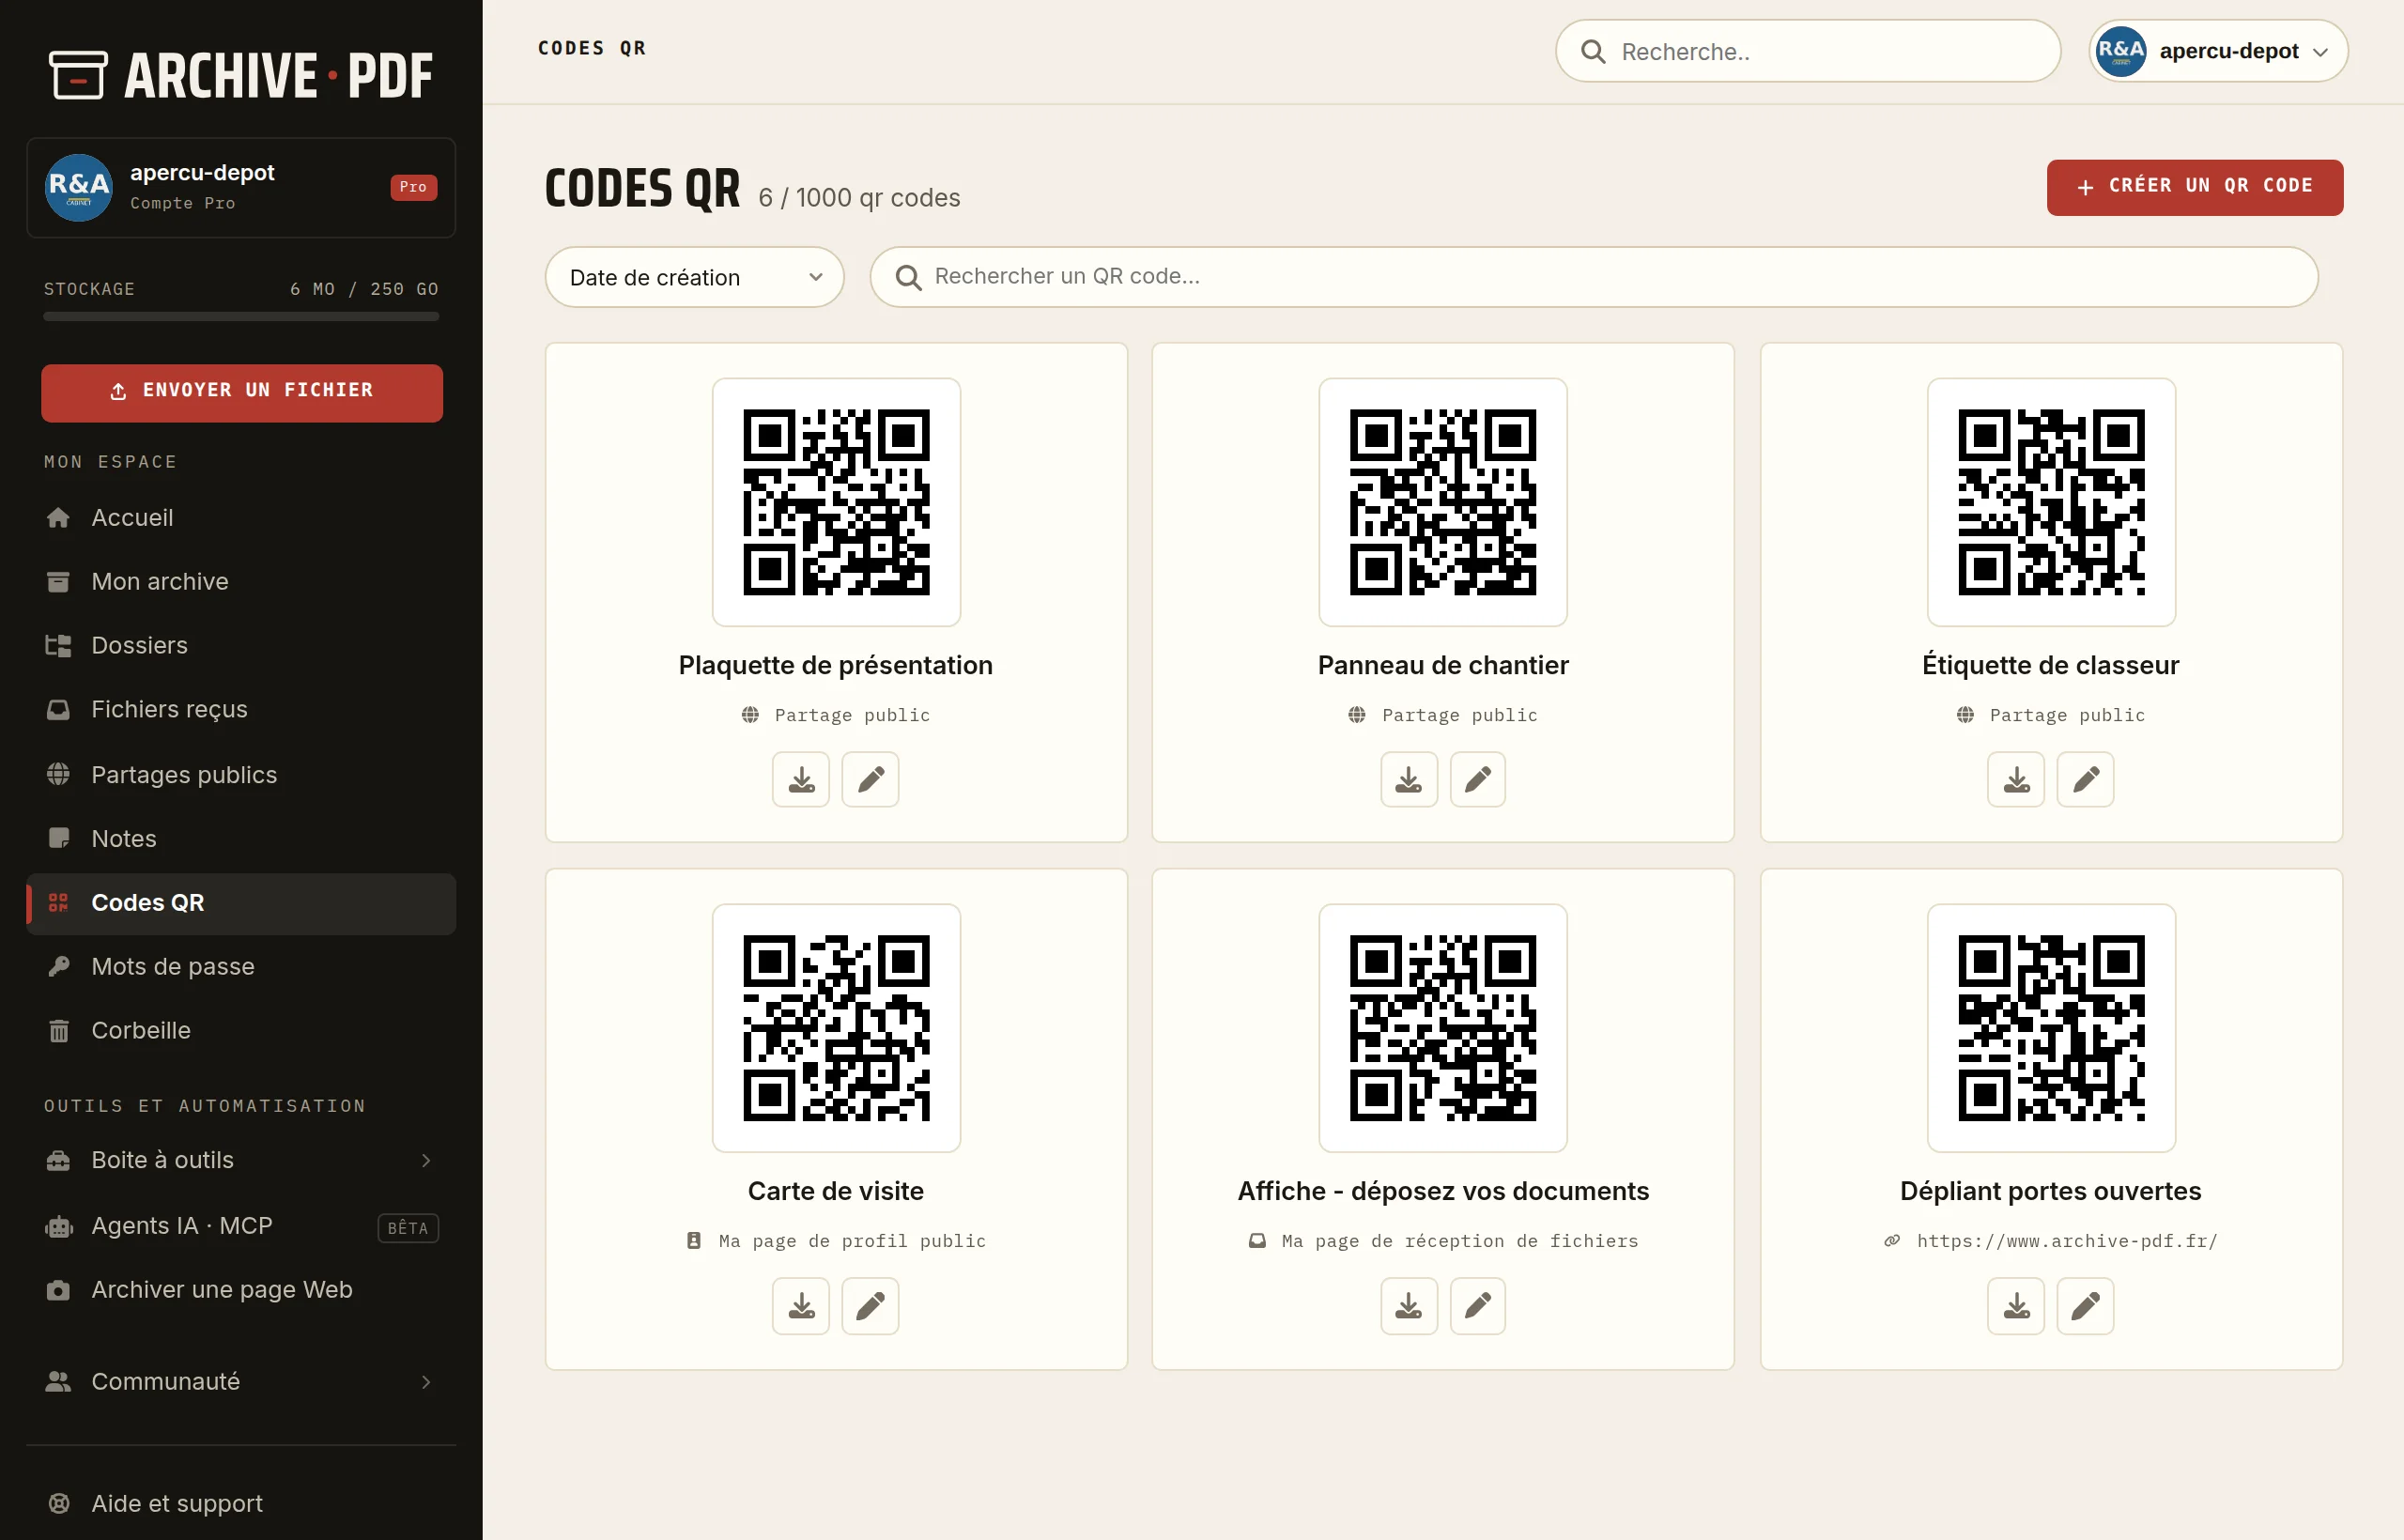
Task: Edit the Carte de visite QR code
Action: [x=870, y=1306]
